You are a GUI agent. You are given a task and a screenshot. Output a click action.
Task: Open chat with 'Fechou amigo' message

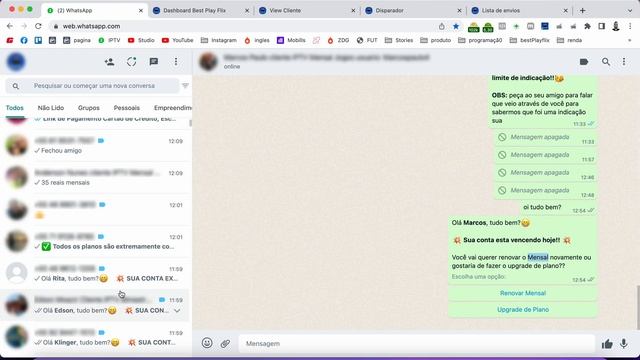[96, 145]
